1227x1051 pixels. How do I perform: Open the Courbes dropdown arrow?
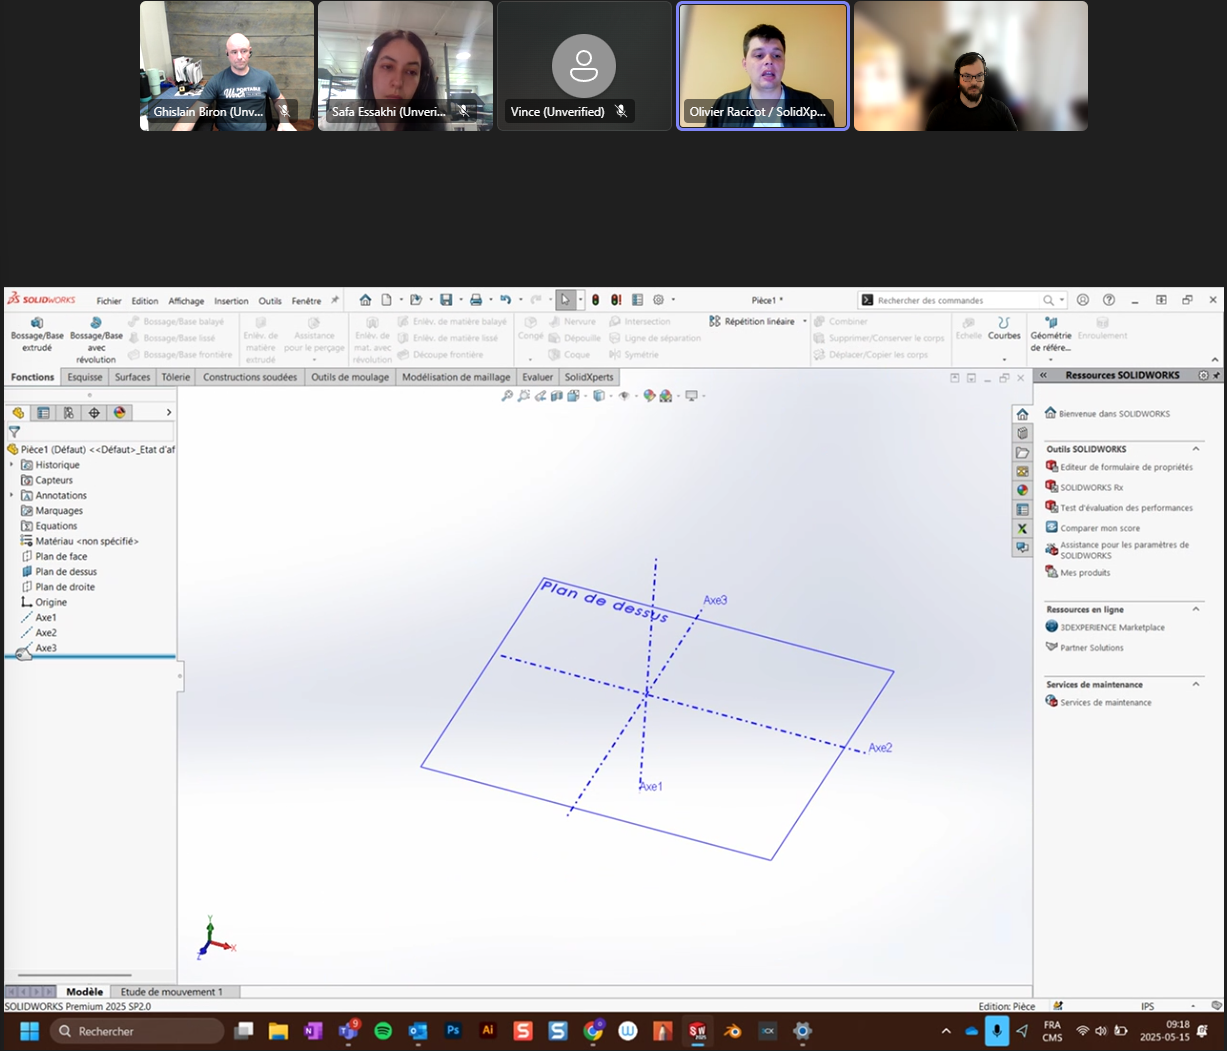[1004, 350]
